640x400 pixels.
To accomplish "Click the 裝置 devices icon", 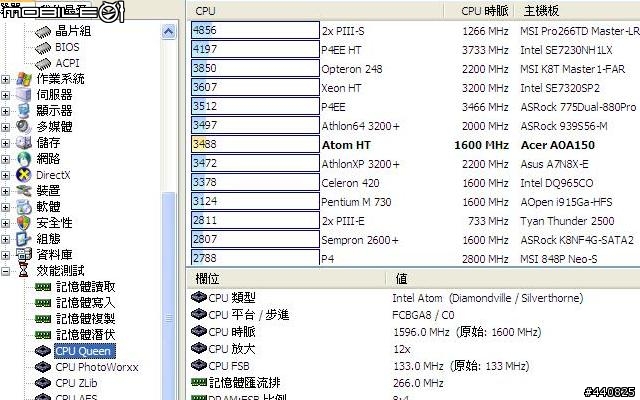I will pos(24,191).
